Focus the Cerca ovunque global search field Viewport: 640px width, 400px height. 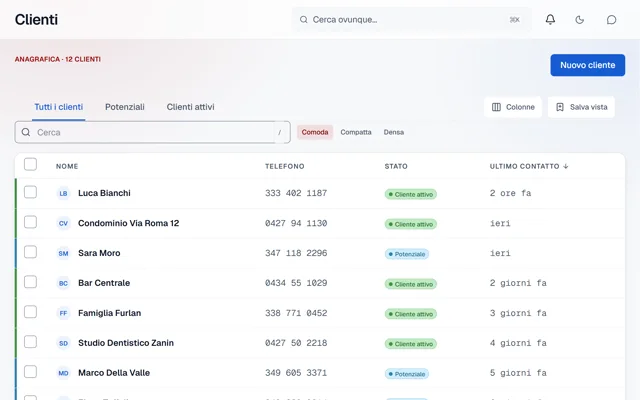[411, 20]
